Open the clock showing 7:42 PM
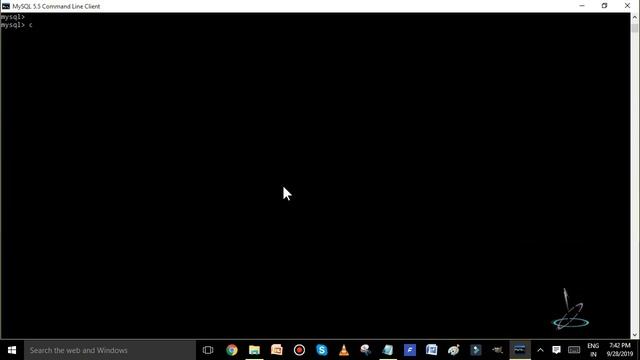This screenshot has width=640, height=360. point(620,350)
